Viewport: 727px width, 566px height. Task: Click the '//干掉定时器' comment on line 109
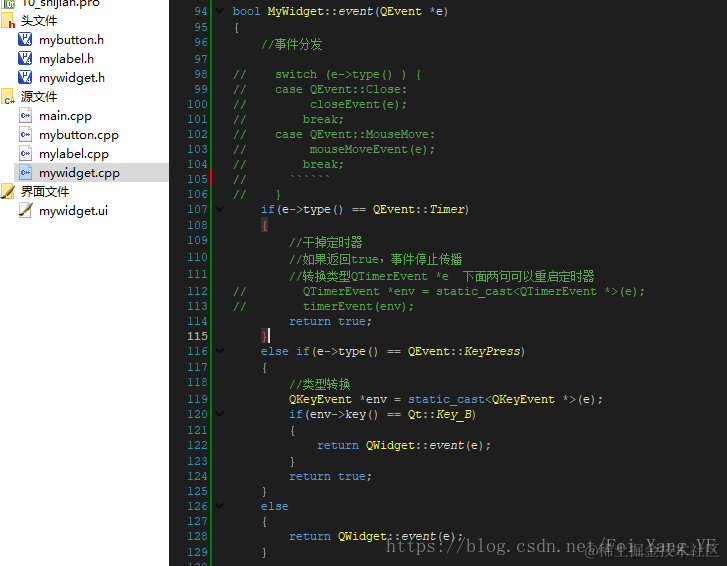click(x=326, y=242)
